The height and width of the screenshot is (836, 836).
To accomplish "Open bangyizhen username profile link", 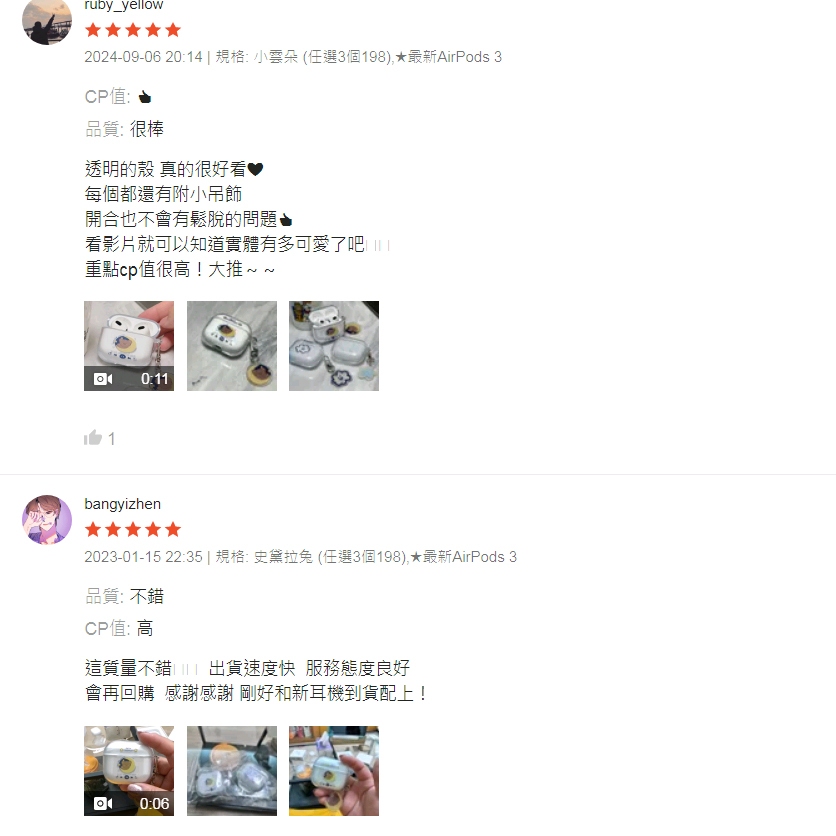I will [x=123, y=504].
